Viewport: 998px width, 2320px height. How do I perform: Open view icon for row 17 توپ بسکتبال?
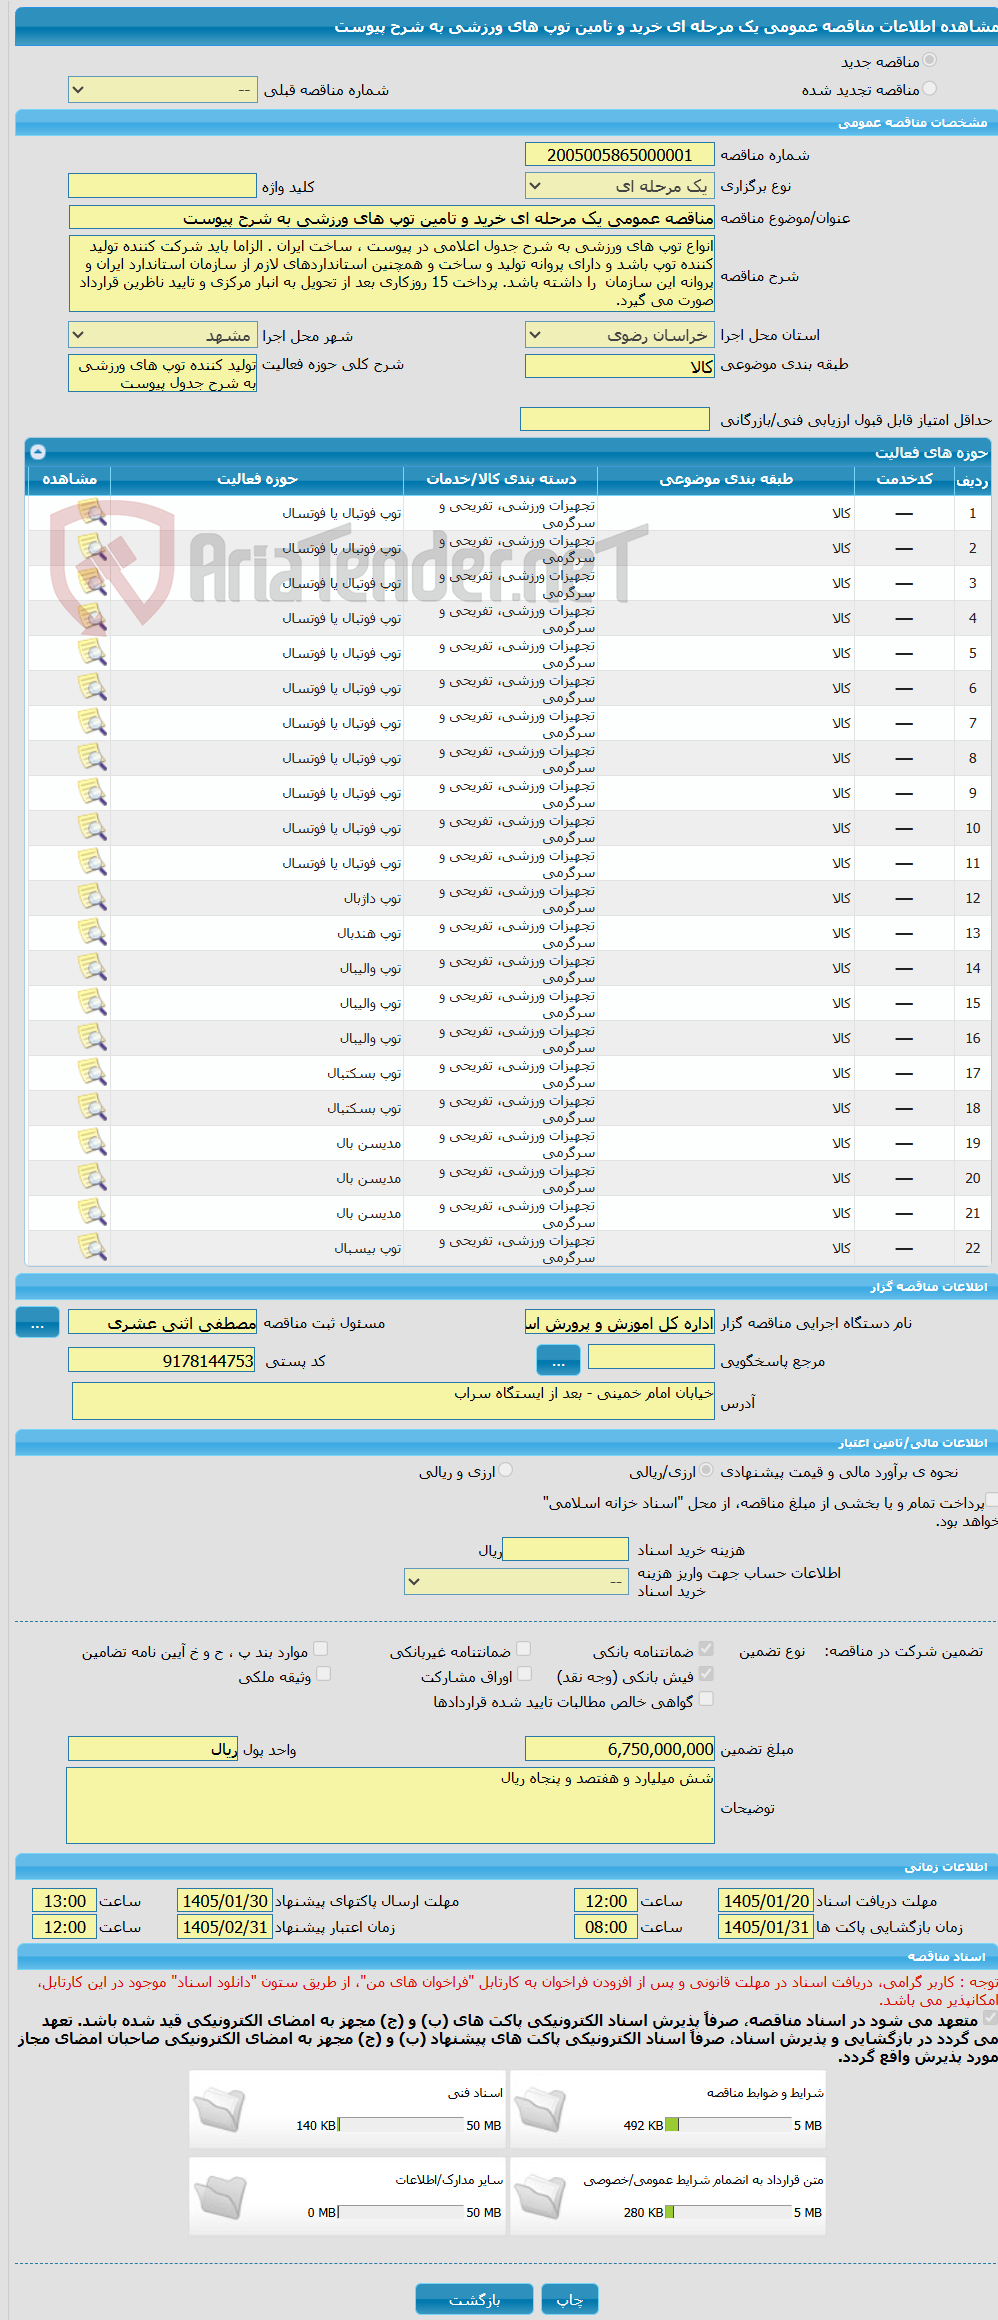92,1073
